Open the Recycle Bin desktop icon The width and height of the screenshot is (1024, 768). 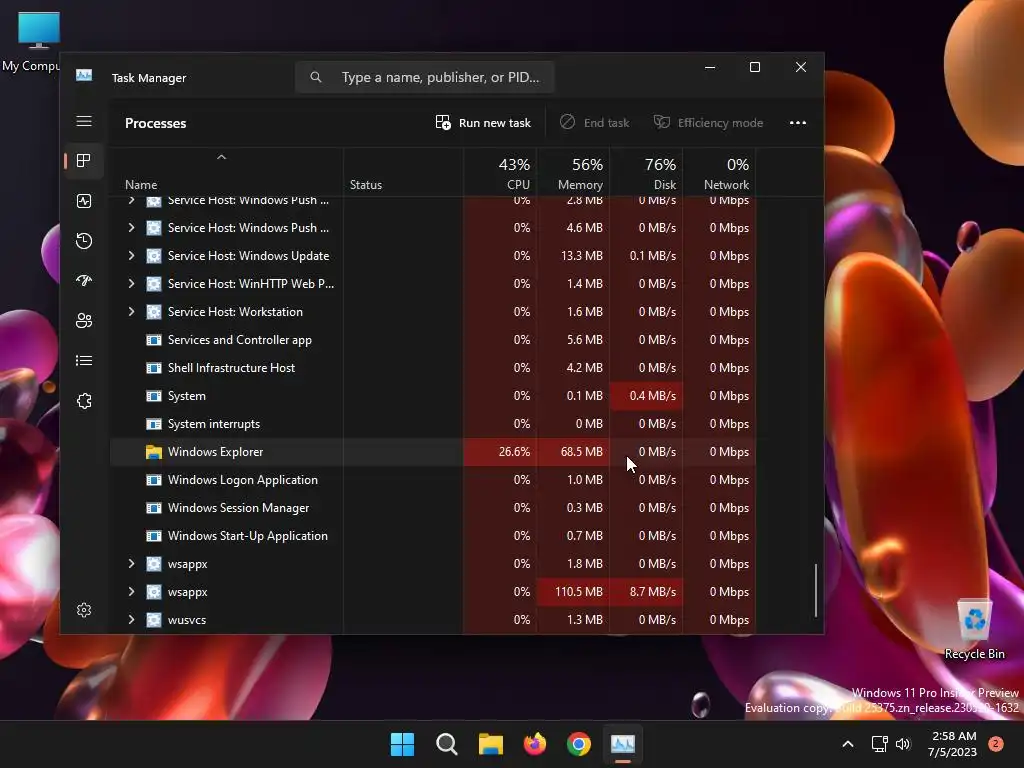click(974, 630)
